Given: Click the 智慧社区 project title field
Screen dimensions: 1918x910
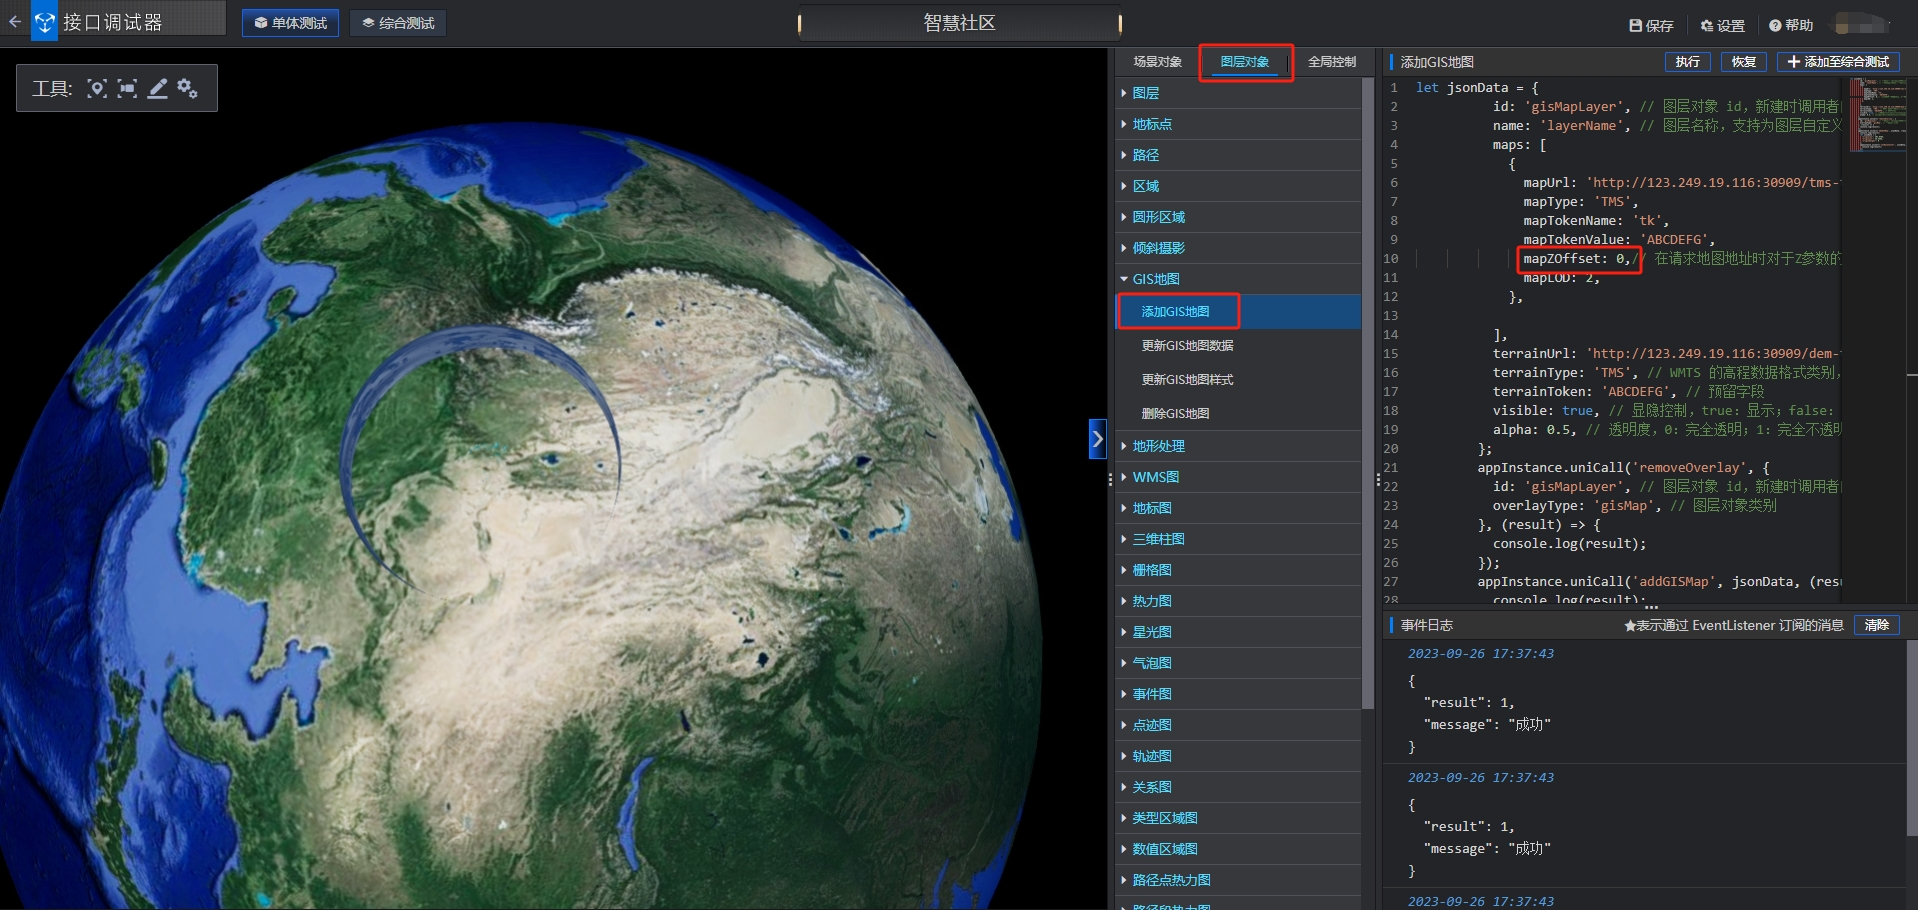Looking at the screenshot, I should (x=959, y=23).
